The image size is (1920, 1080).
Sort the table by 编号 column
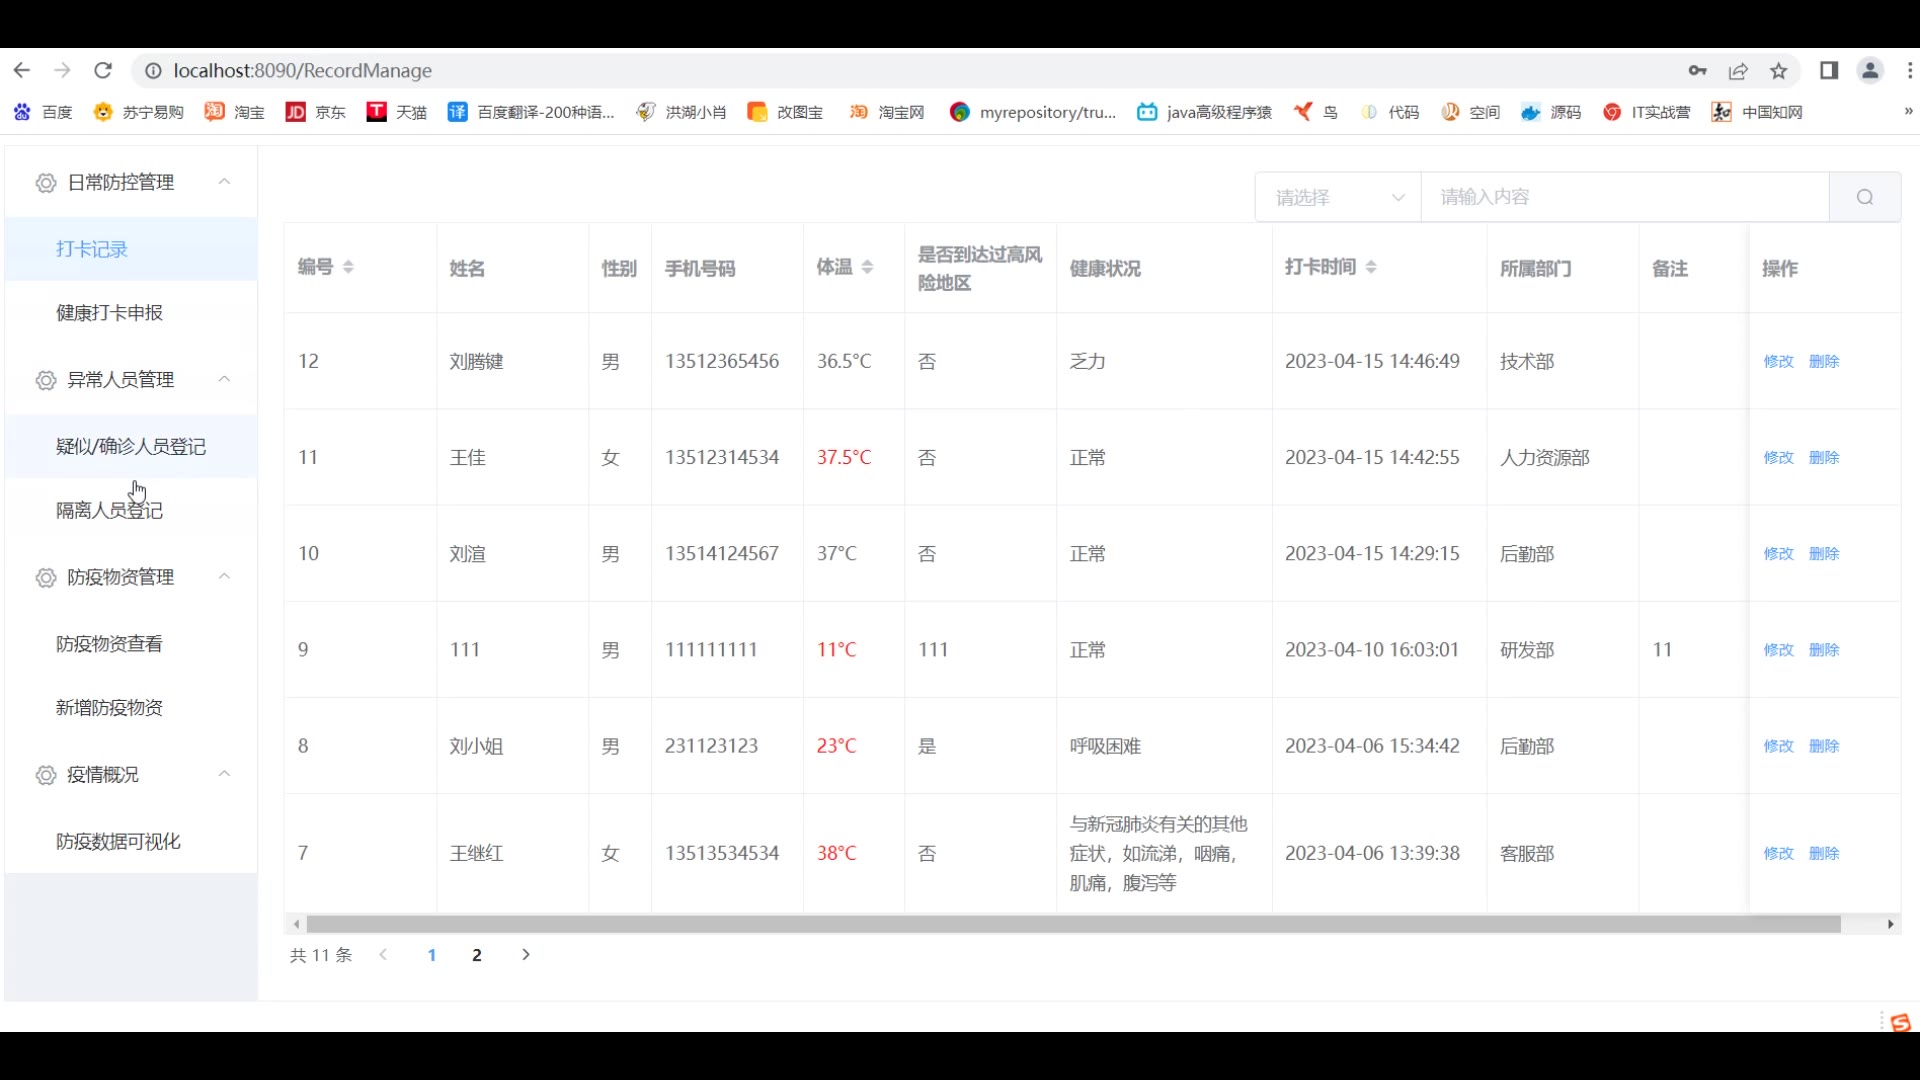point(348,267)
